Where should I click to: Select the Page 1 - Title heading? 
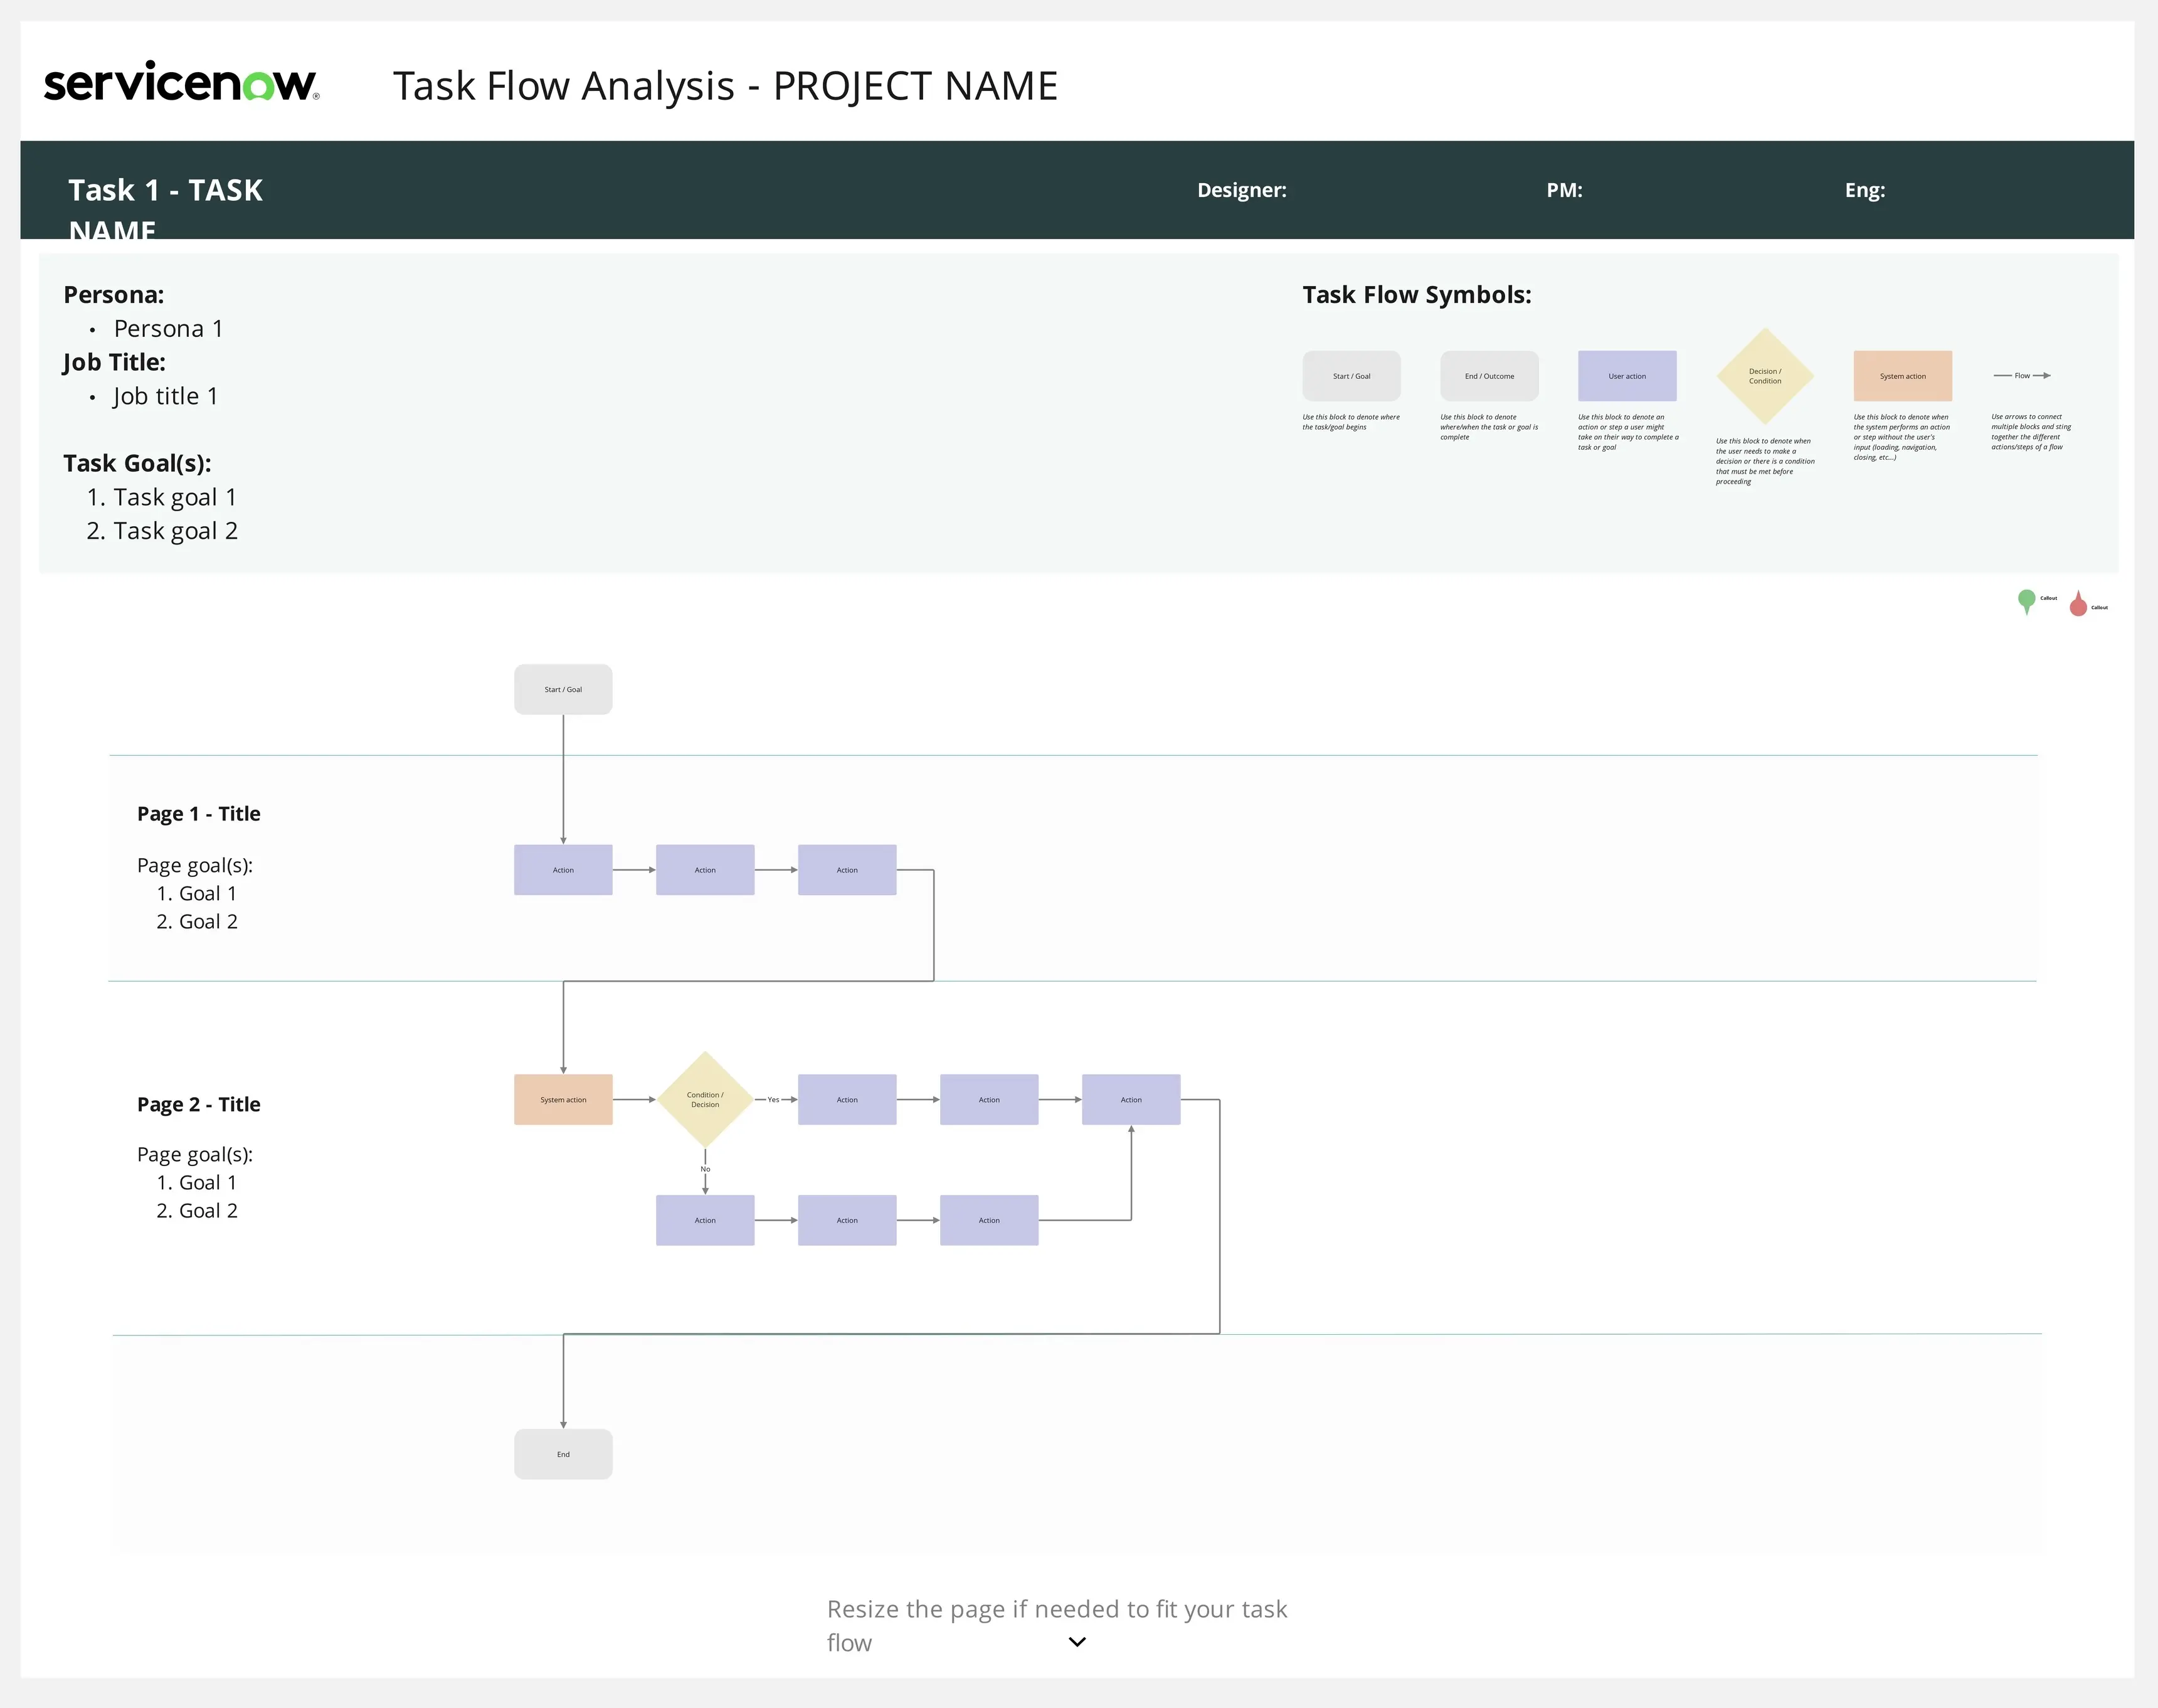click(x=198, y=813)
